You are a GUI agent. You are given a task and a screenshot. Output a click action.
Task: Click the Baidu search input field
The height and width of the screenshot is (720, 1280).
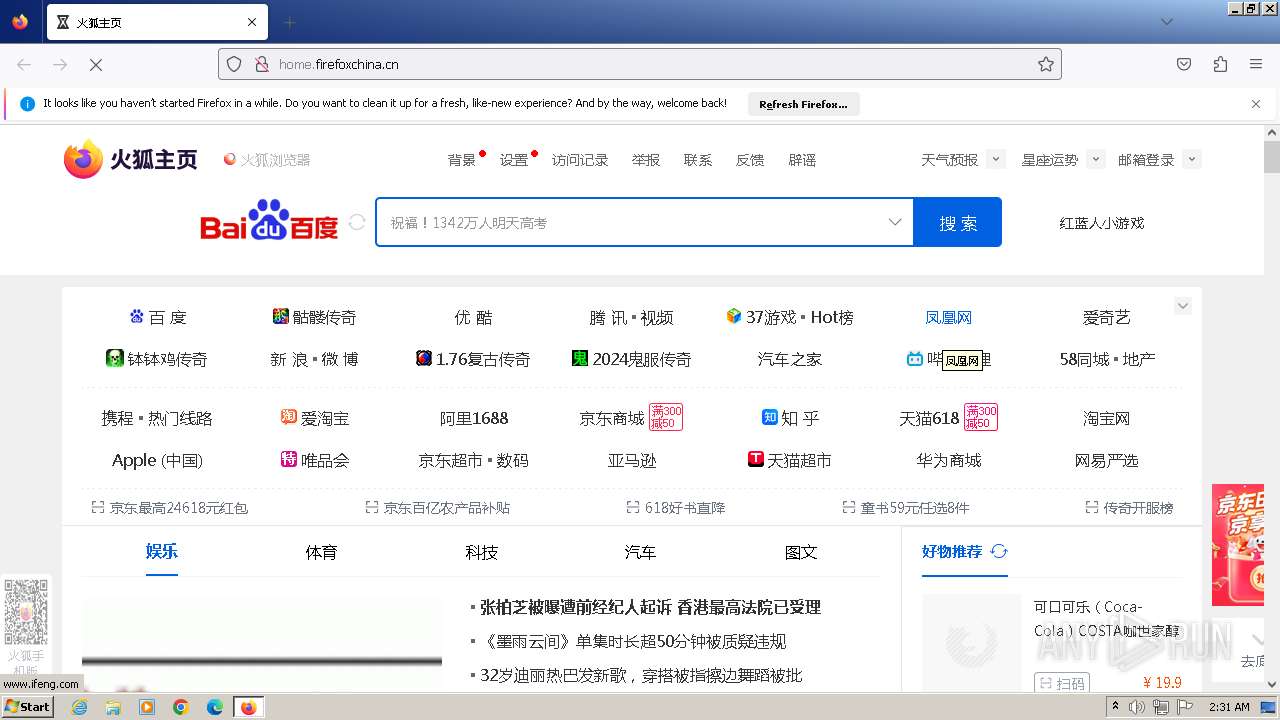(x=631, y=222)
